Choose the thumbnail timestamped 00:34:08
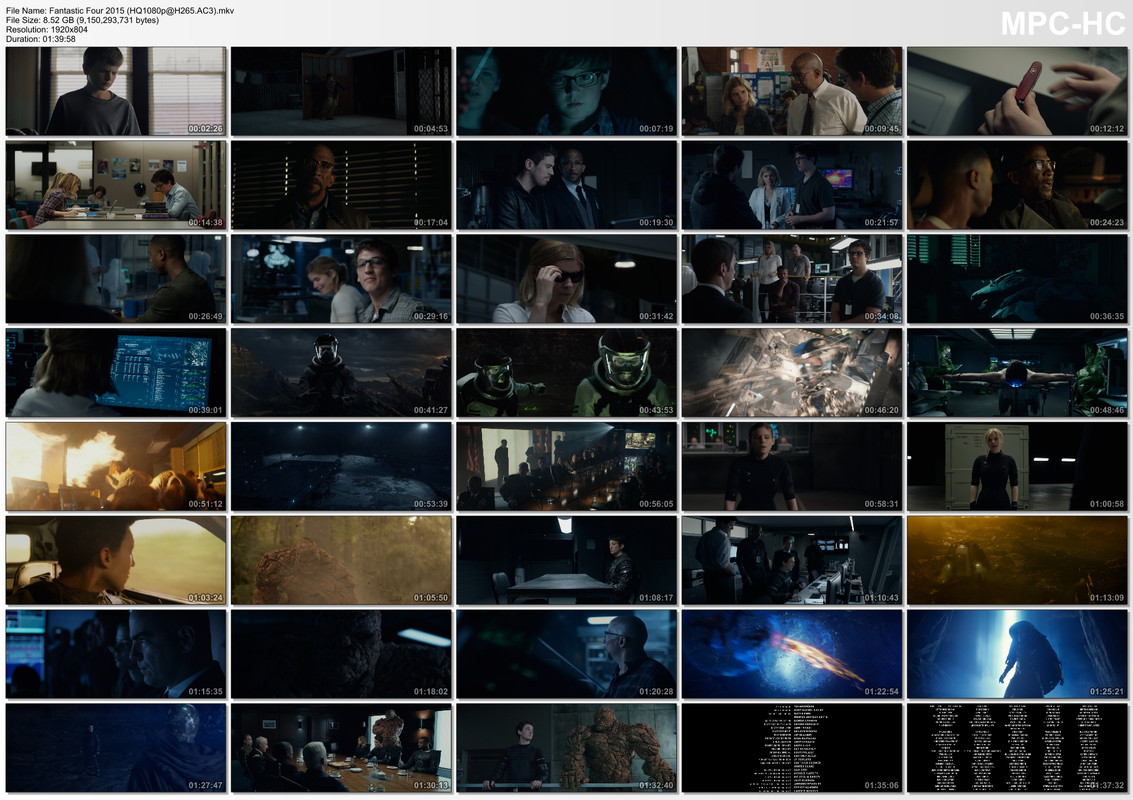 pos(792,279)
